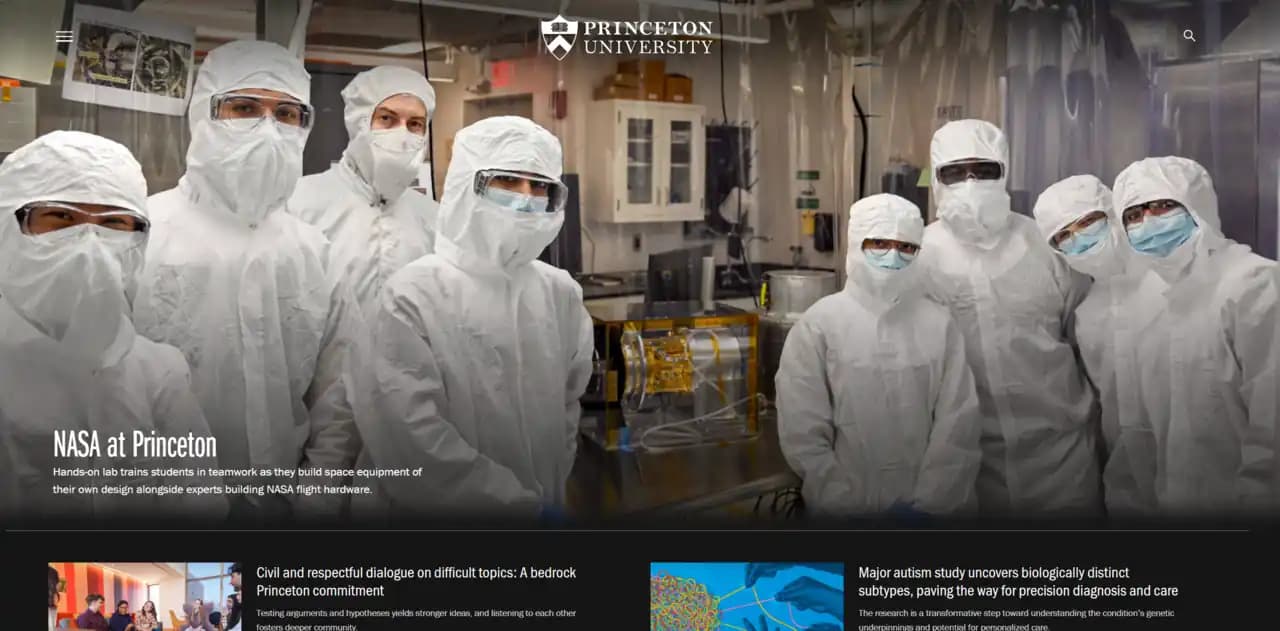Viewport: 1280px width, 631px height.
Task: Click the students discussion thumbnail image
Action: point(144,596)
